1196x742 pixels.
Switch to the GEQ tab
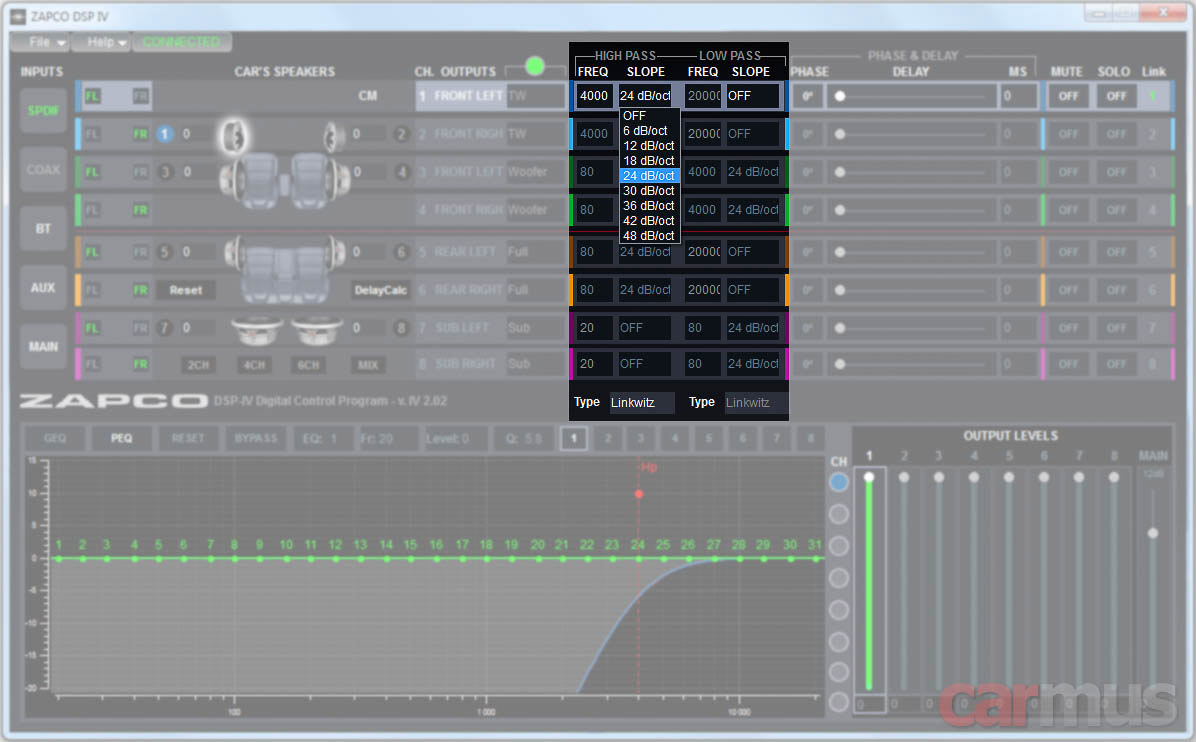tap(55, 438)
